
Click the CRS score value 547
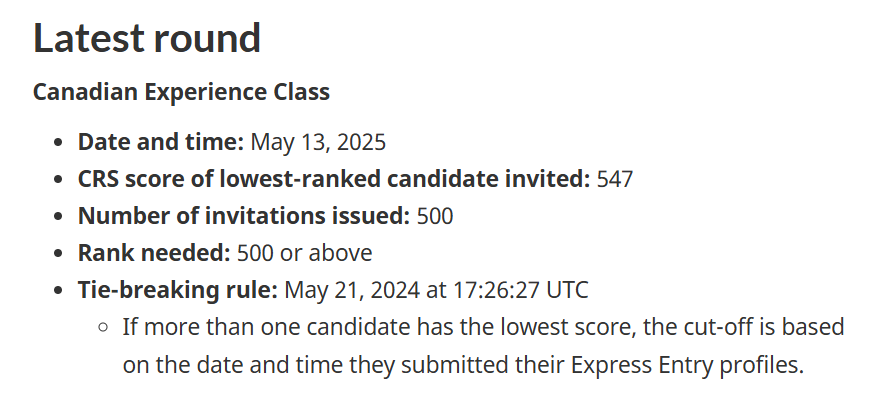(x=615, y=179)
